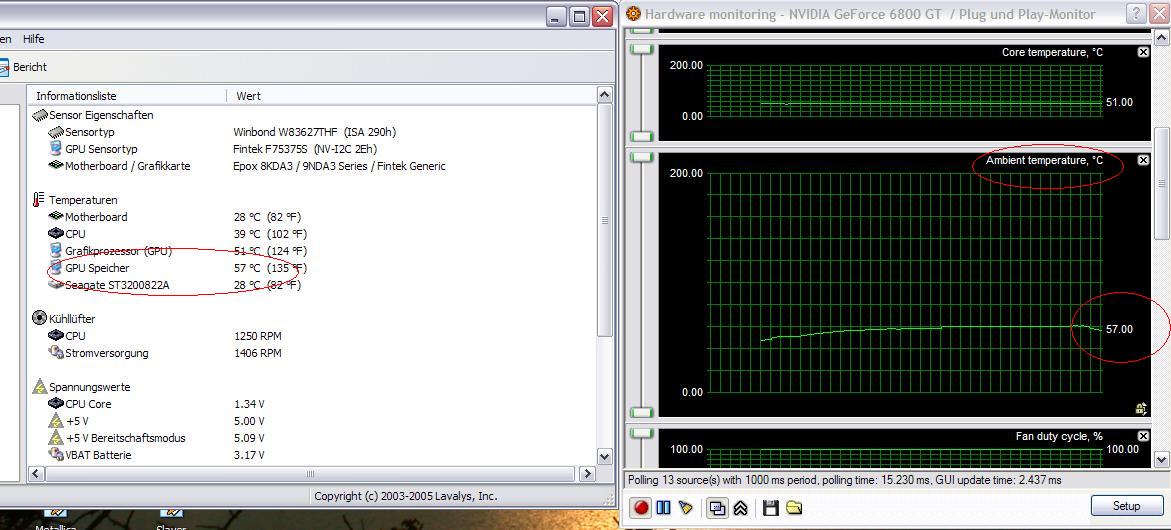Open the Hilfe menu
This screenshot has height=530, width=1171.
[34, 39]
